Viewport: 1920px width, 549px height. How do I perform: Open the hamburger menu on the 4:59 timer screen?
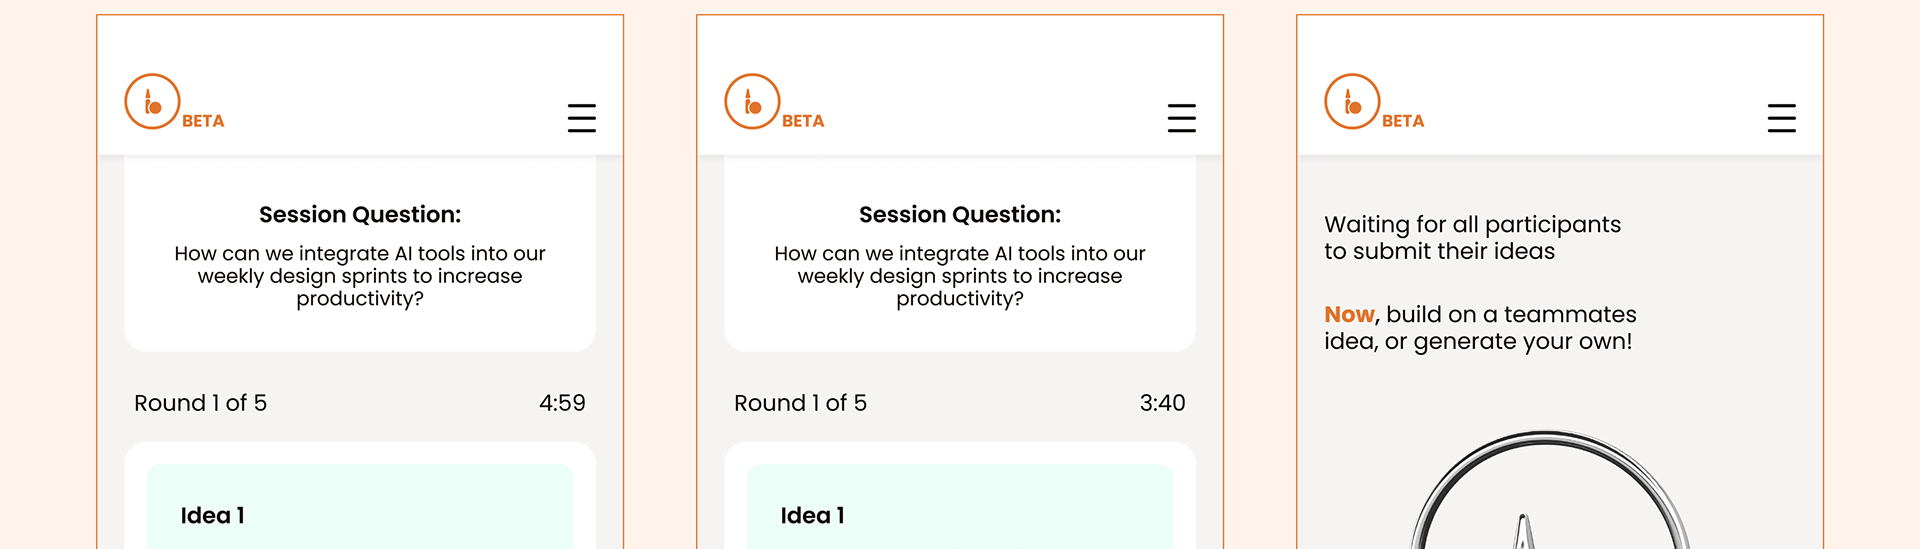click(x=582, y=118)
